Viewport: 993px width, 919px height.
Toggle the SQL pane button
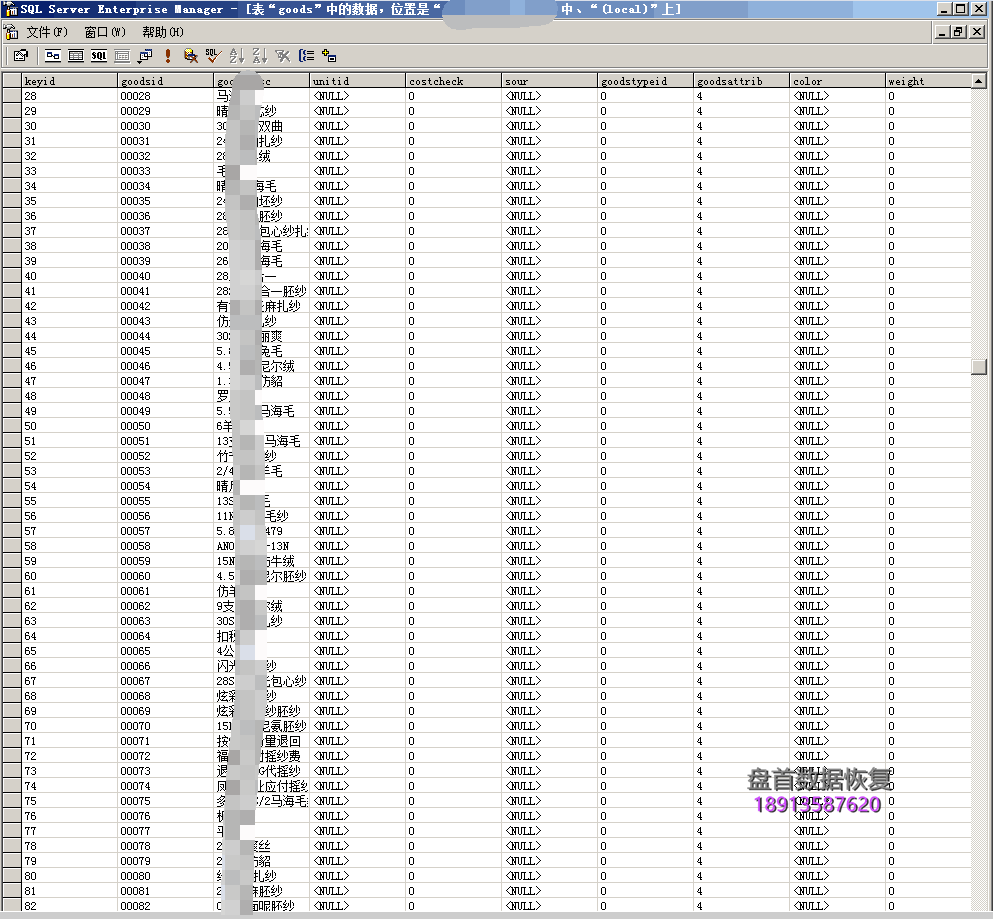click(98, 56)
